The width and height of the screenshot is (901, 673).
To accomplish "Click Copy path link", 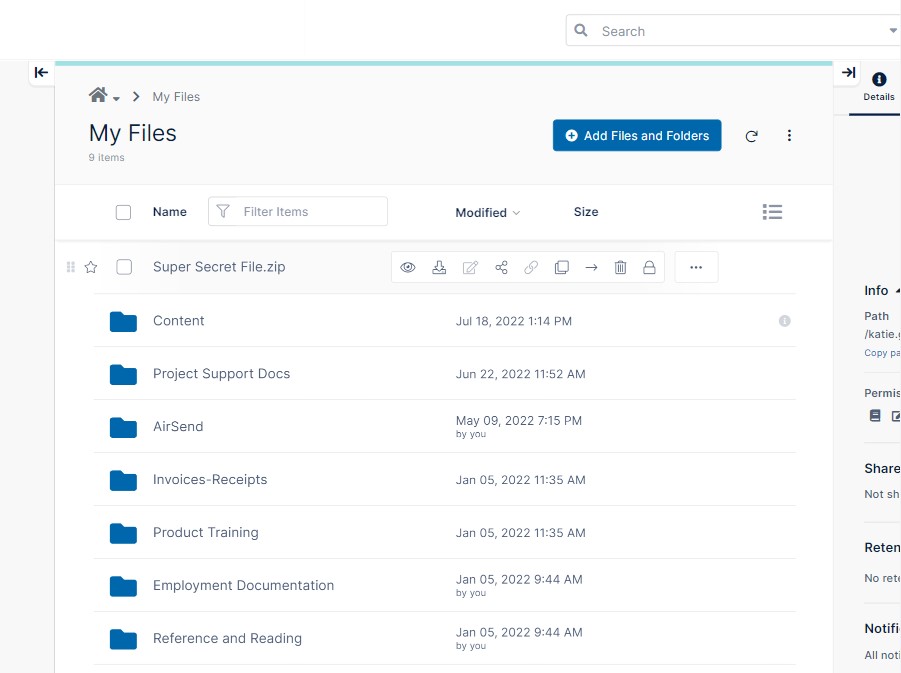I will pyautogui.click(x=882, y=353).
